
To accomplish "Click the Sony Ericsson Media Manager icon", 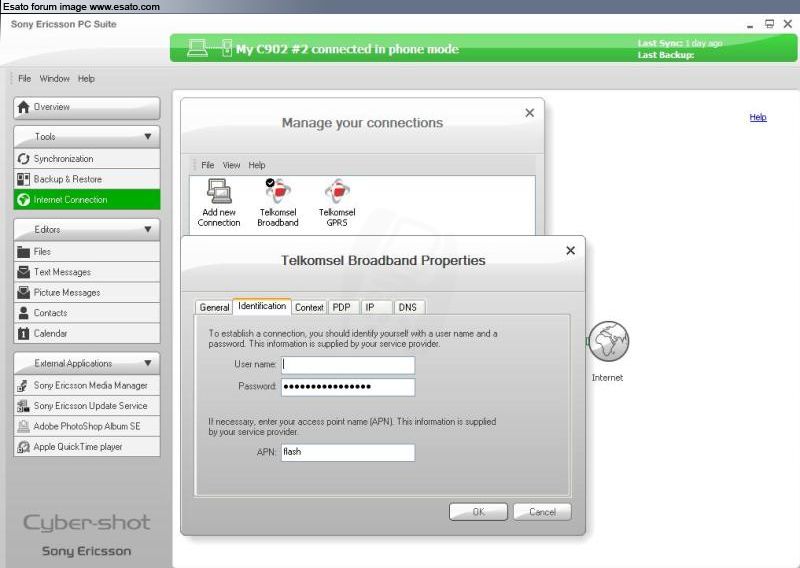I will [x=23, y=385].
